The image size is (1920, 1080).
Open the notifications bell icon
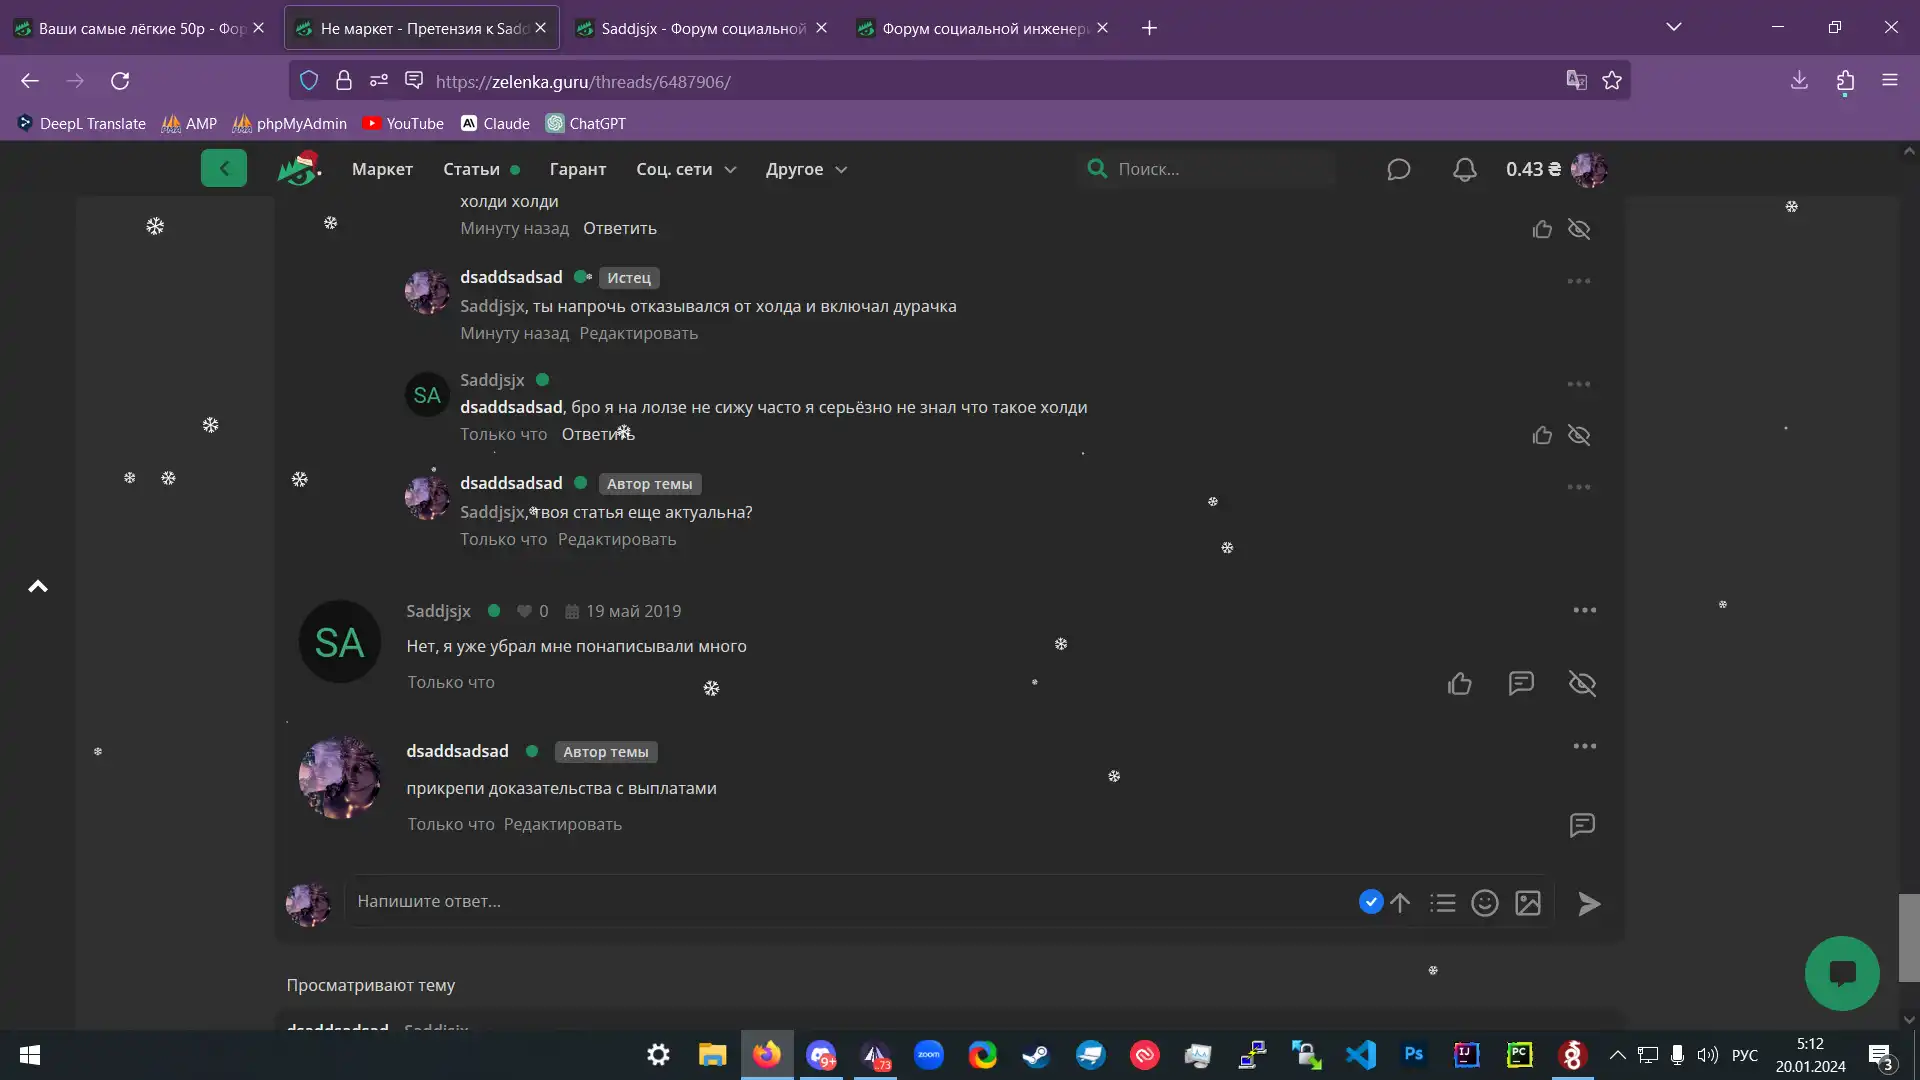pos(1464,169)
